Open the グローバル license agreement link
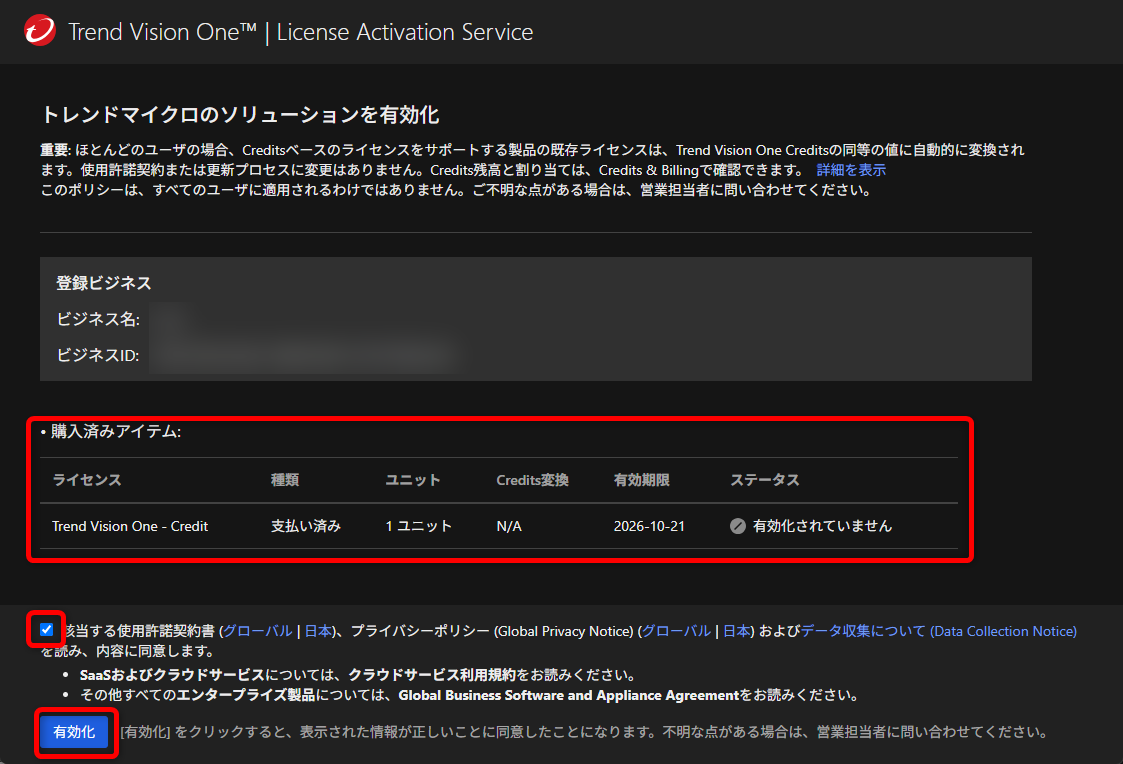This screenshot has height=764, width=1123. point(257,631)
